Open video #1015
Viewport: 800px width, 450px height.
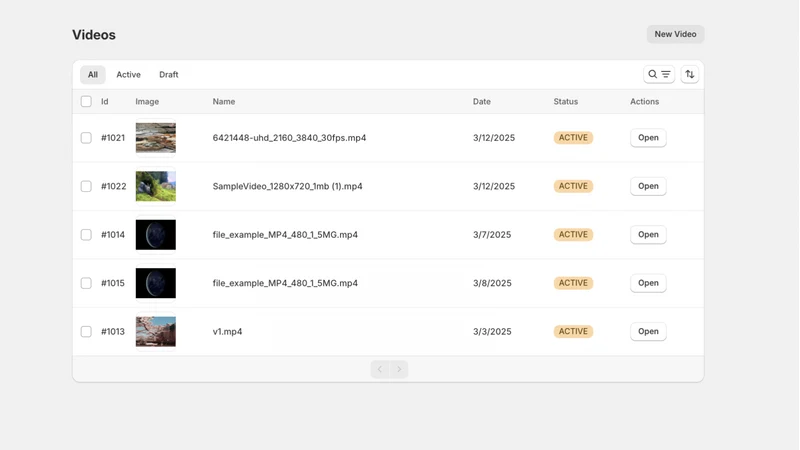pos(648,283)
